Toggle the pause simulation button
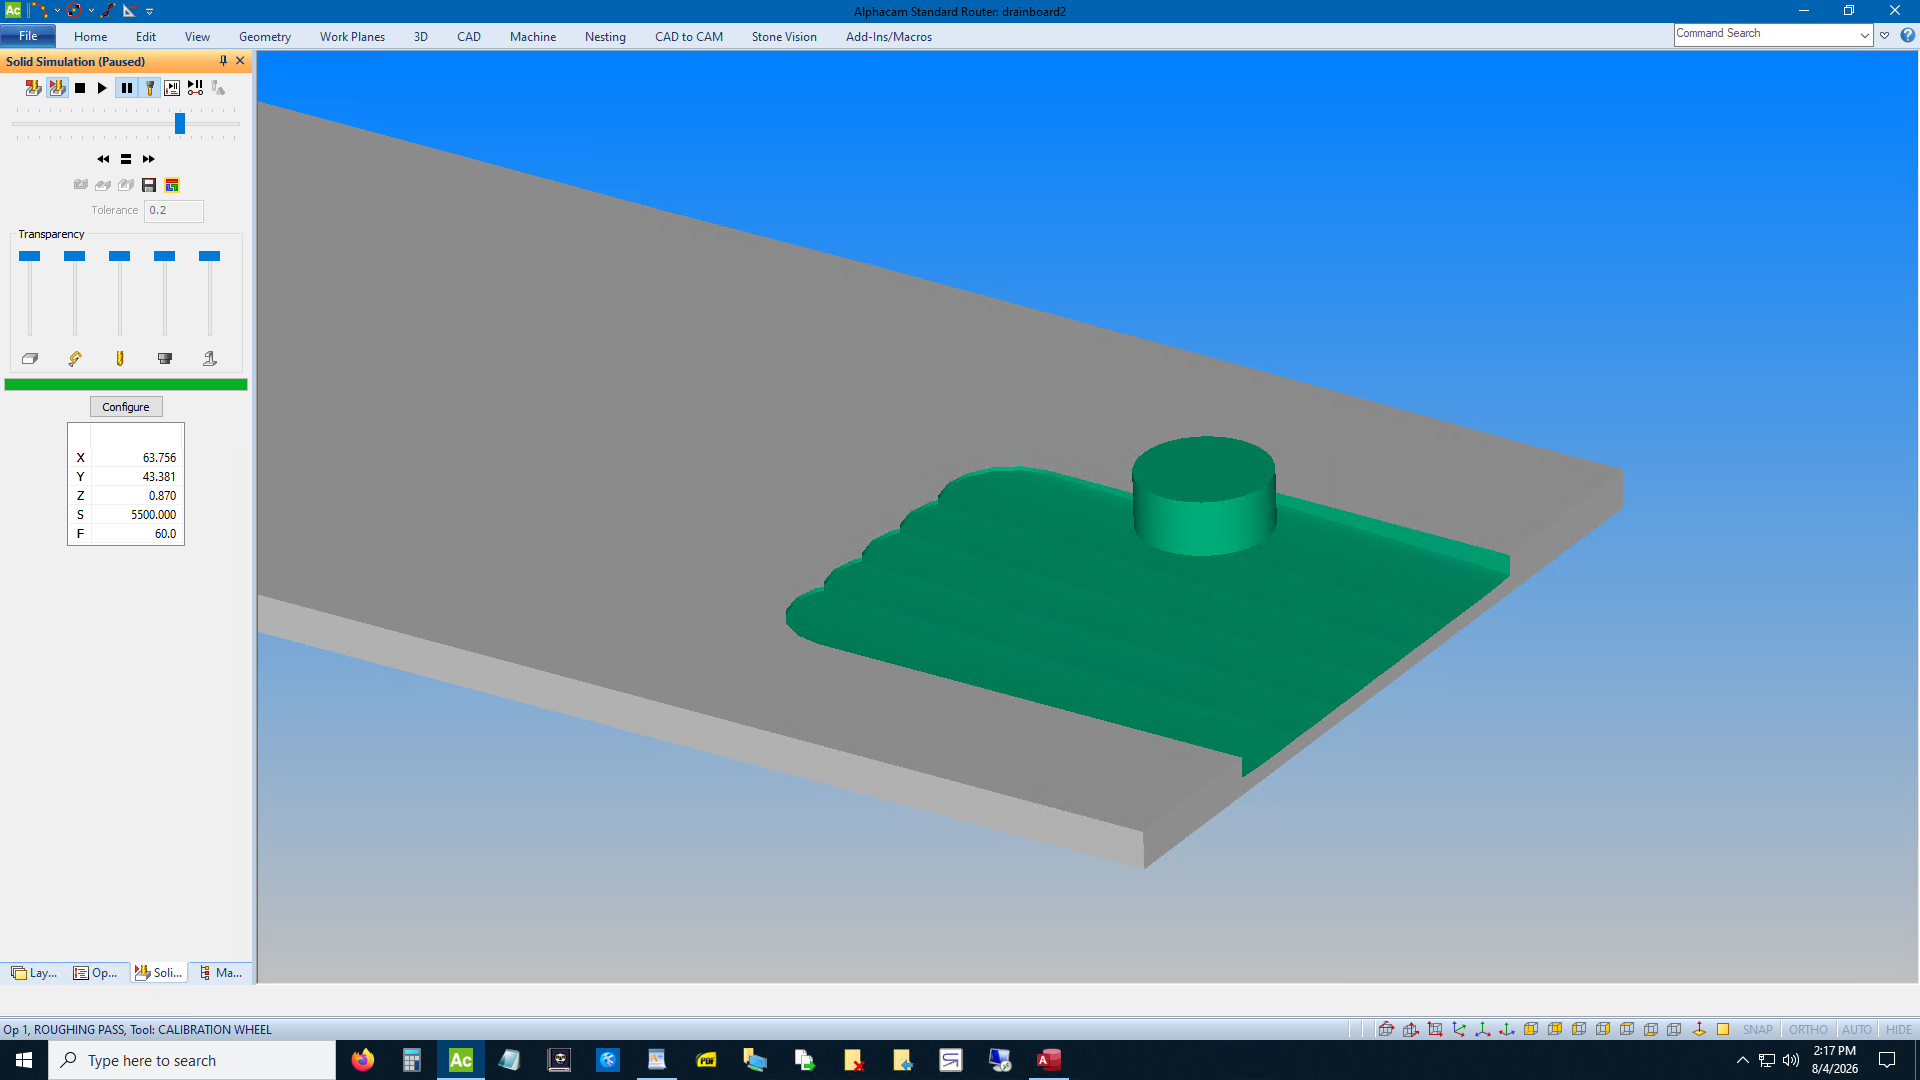Image resolution: width=1920 pixels, height=1080 pixels. point(126,88)
